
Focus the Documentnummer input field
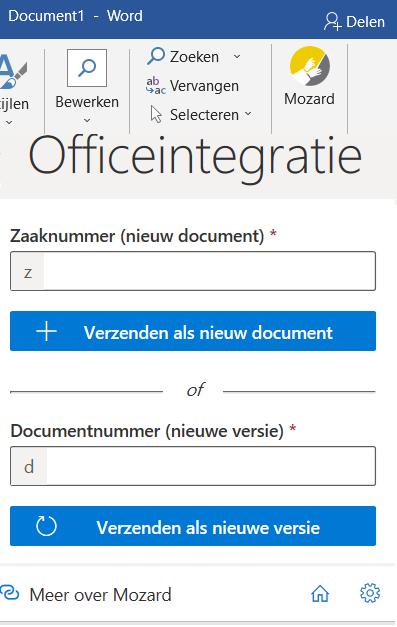(x=193, y=466)
